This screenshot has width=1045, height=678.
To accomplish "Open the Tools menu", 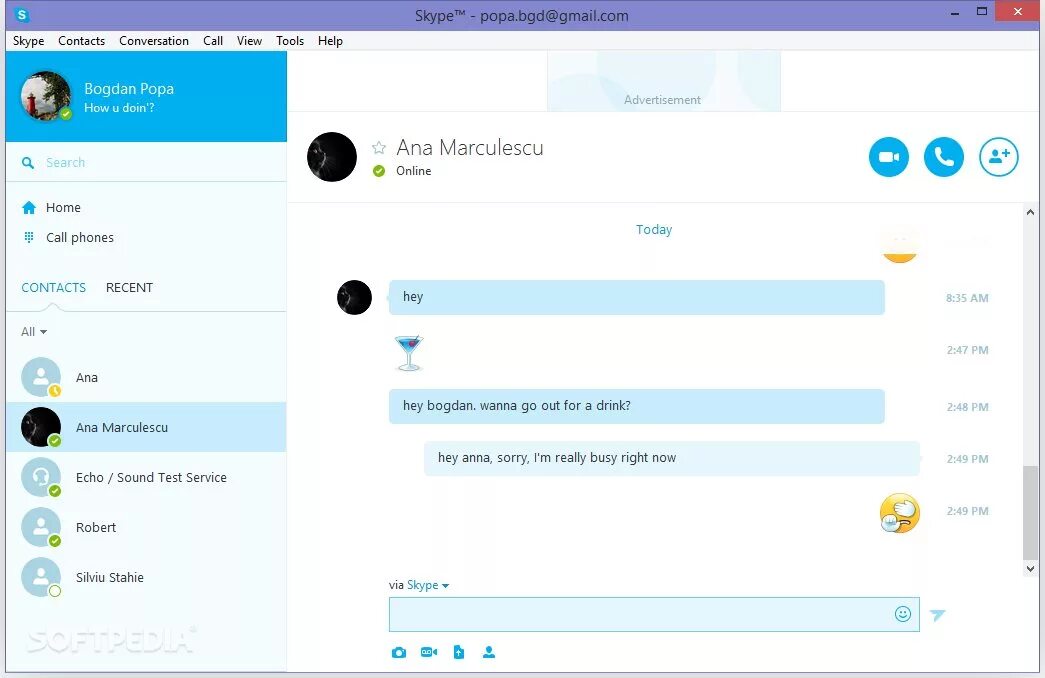I will 290,41.
